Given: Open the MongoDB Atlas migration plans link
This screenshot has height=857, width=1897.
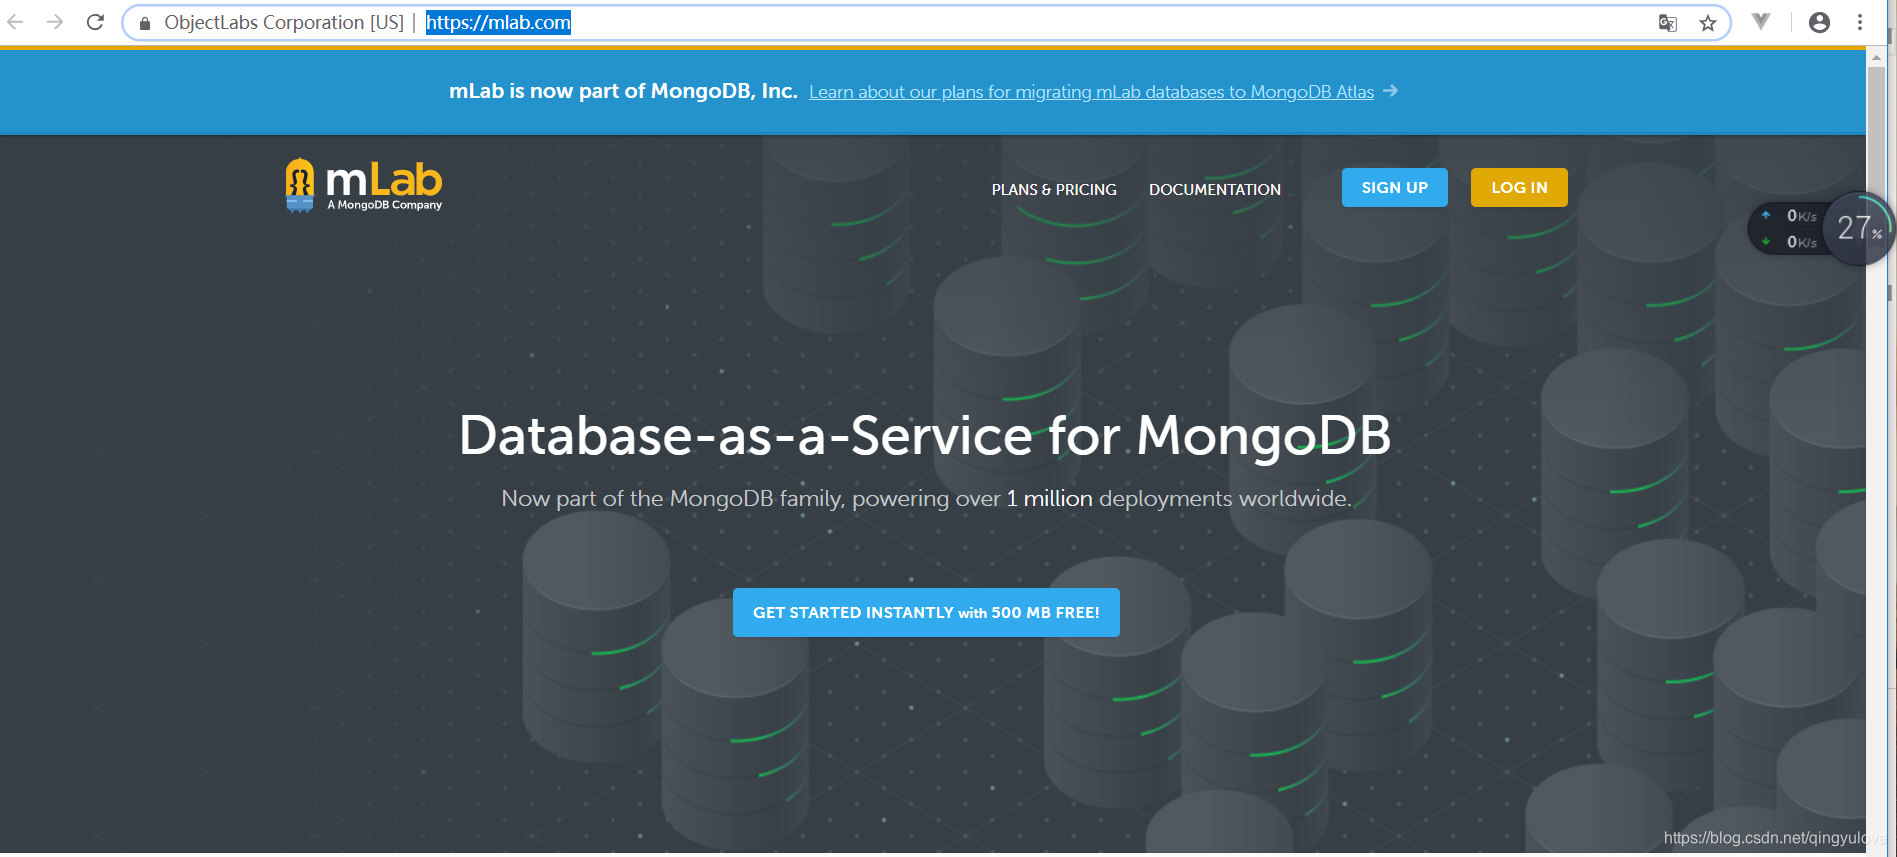Looking at the screenshot, I should coord(1091,92).
